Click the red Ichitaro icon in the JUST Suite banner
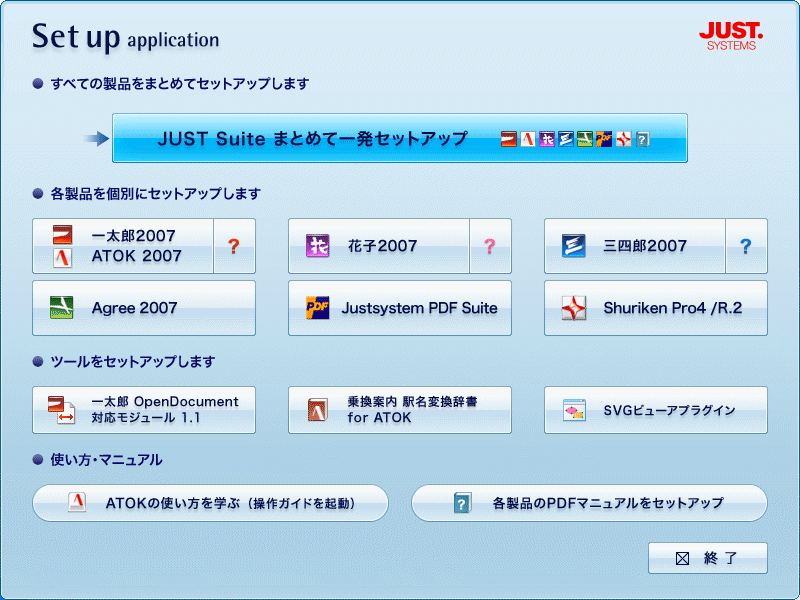Viewport: 800px width, 600px height. [509, 139]
